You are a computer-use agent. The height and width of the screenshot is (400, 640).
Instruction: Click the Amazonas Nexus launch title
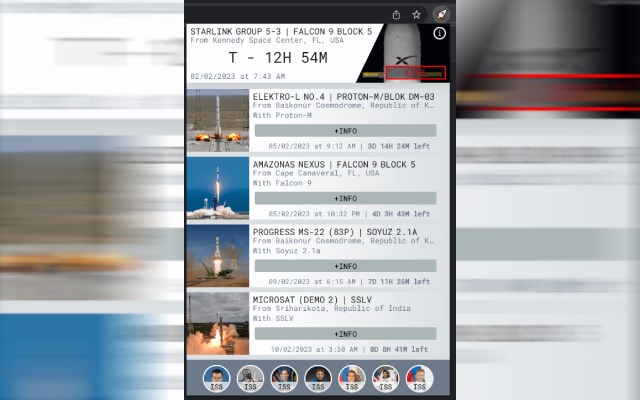point(334,164)
